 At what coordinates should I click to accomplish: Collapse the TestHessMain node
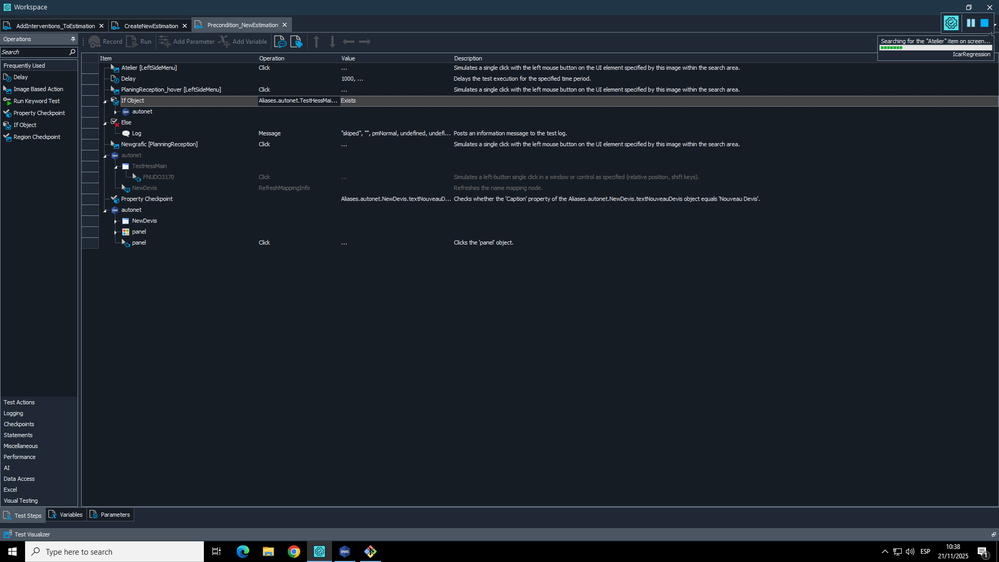point(116,167)
